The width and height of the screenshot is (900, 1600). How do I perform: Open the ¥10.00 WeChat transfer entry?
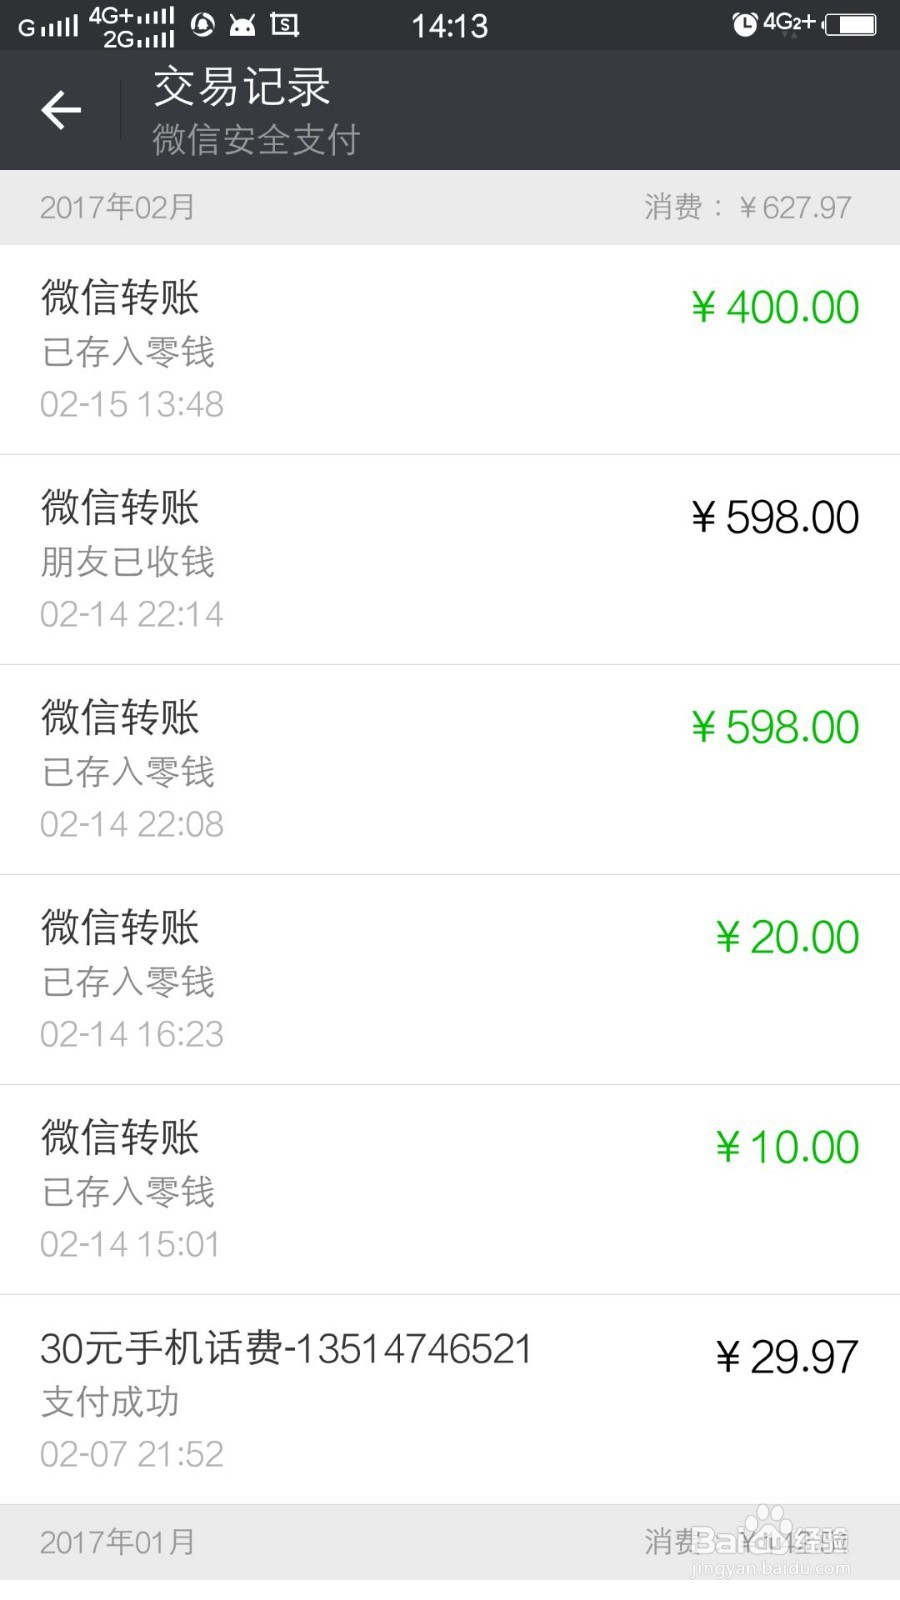[x=450, y=1190]
